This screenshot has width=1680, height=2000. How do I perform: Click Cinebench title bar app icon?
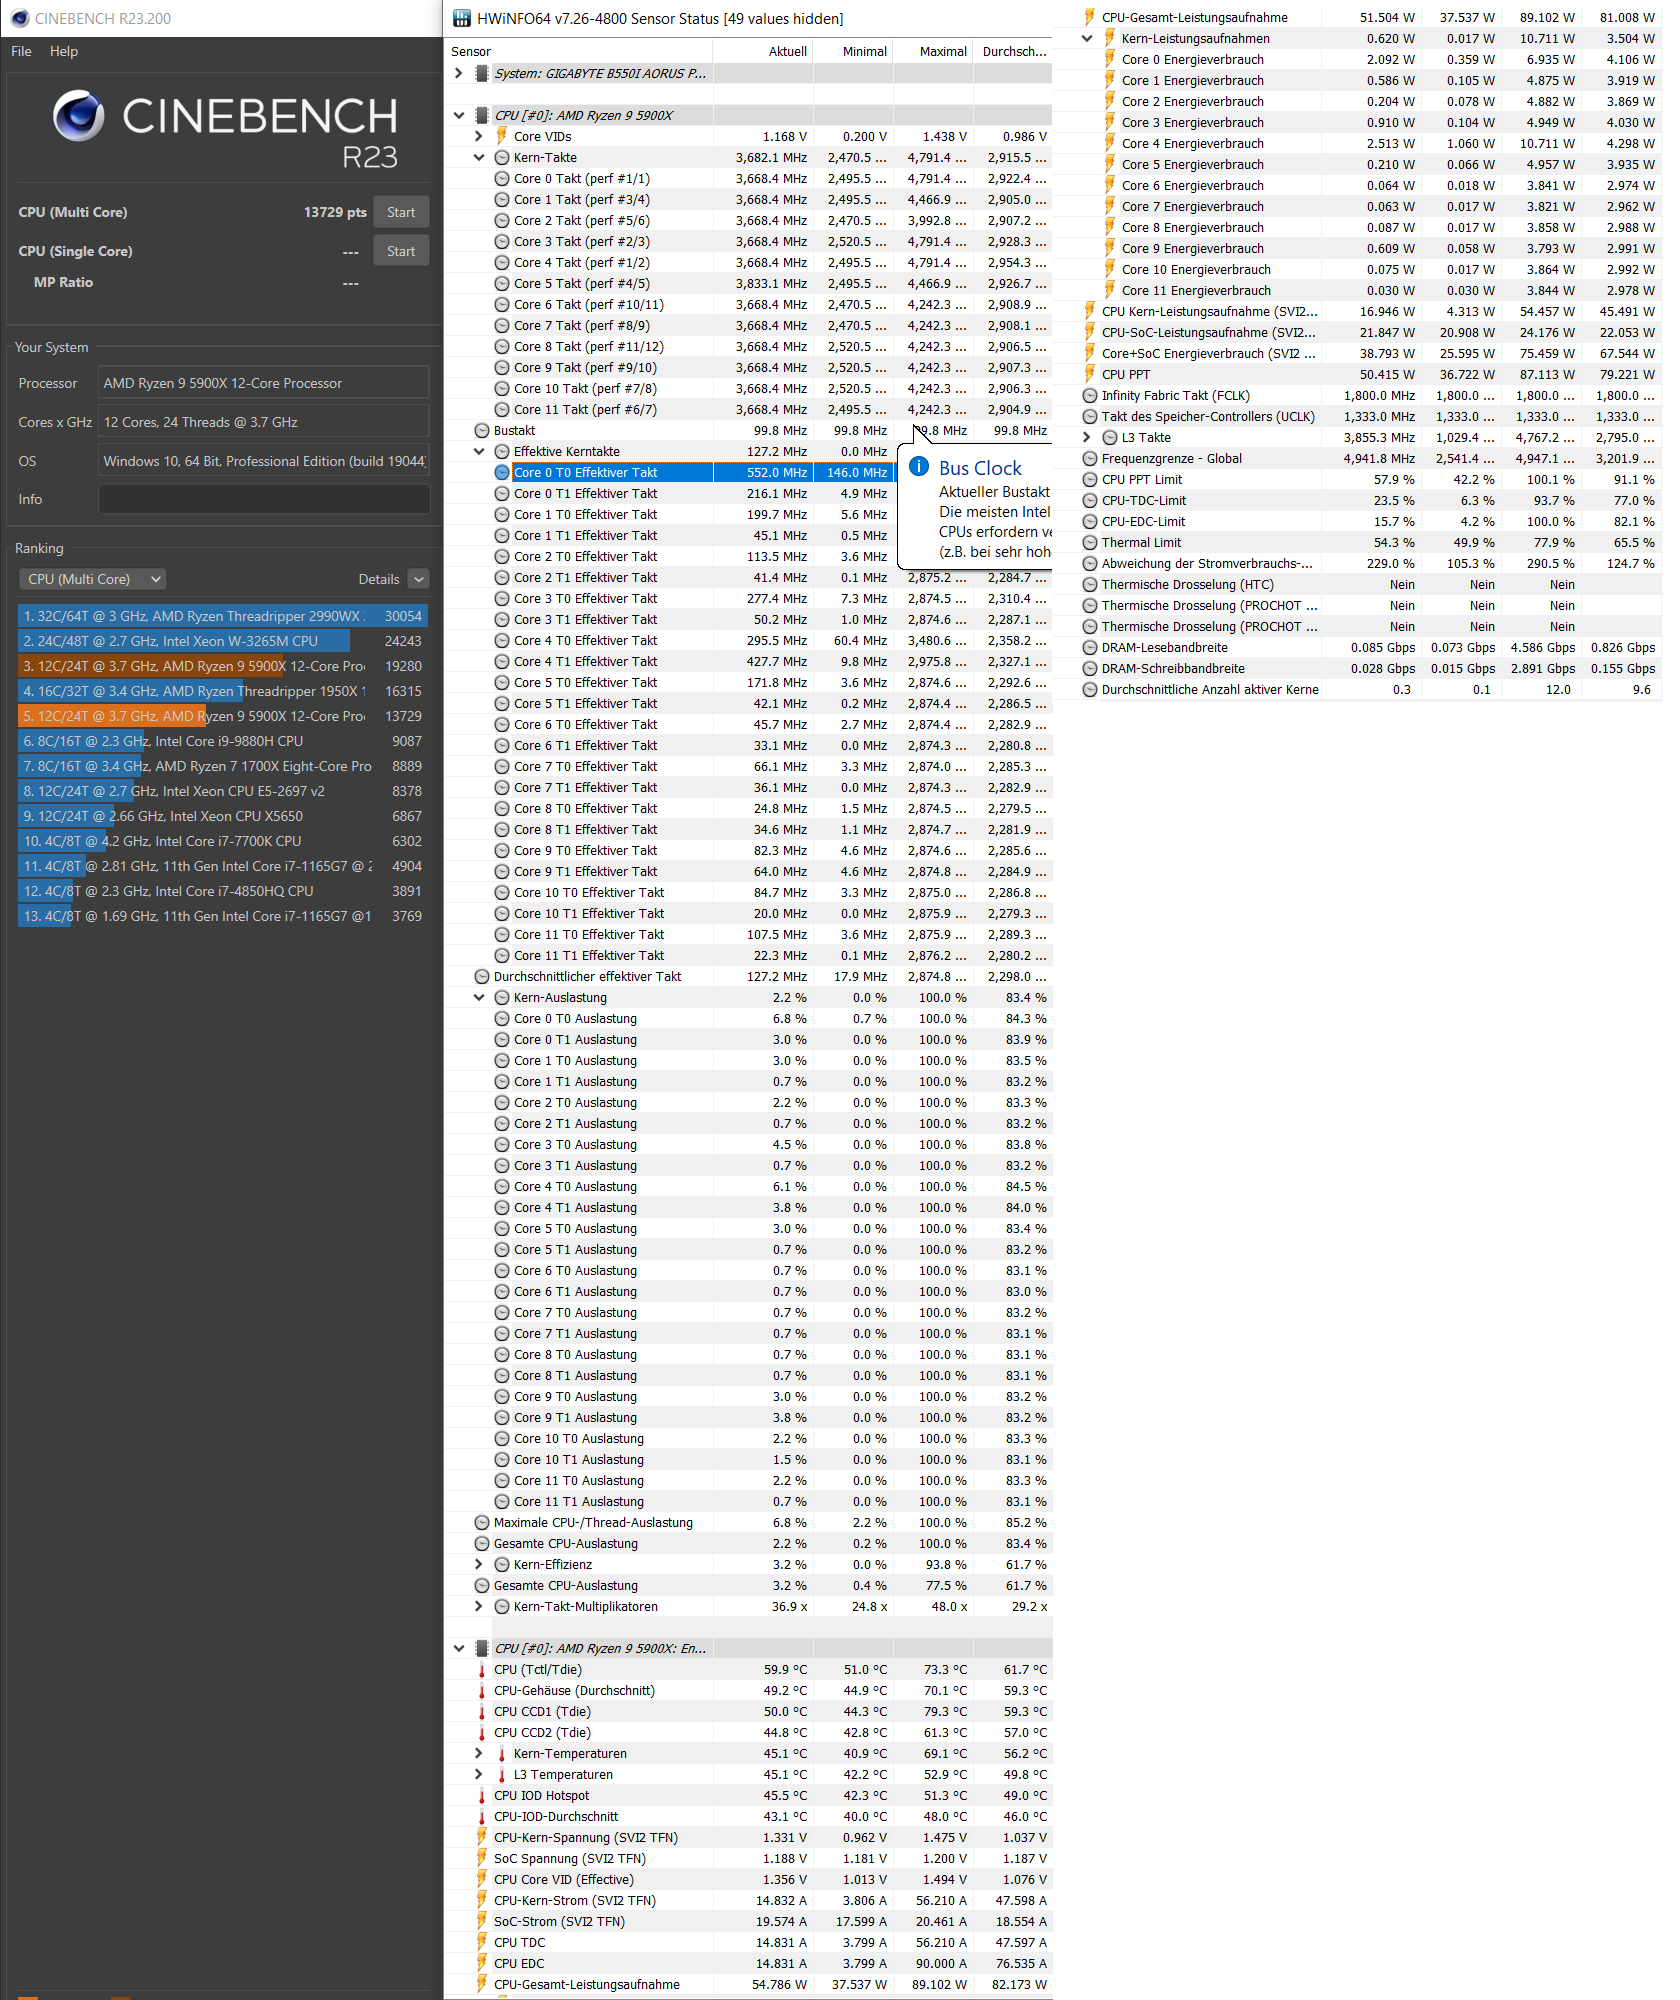(x=19, y=18)
